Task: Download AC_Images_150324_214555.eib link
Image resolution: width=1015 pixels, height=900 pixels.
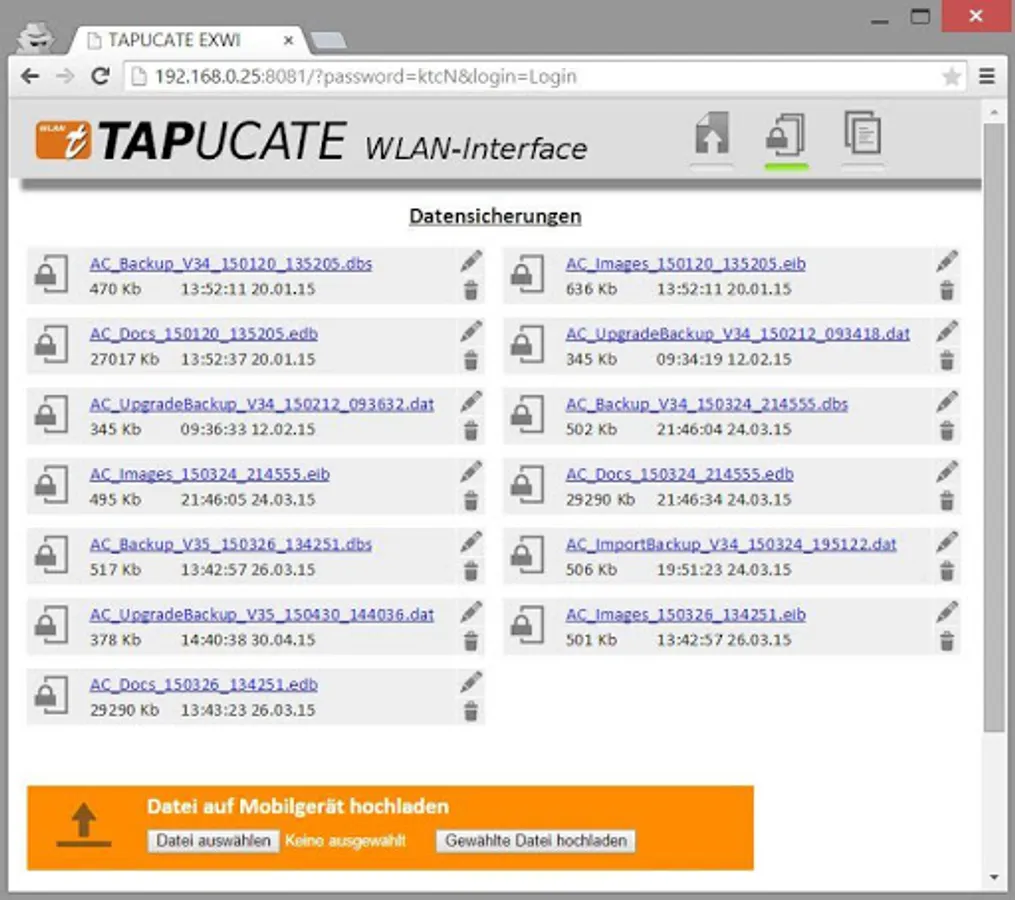Action: click(210, 474)
